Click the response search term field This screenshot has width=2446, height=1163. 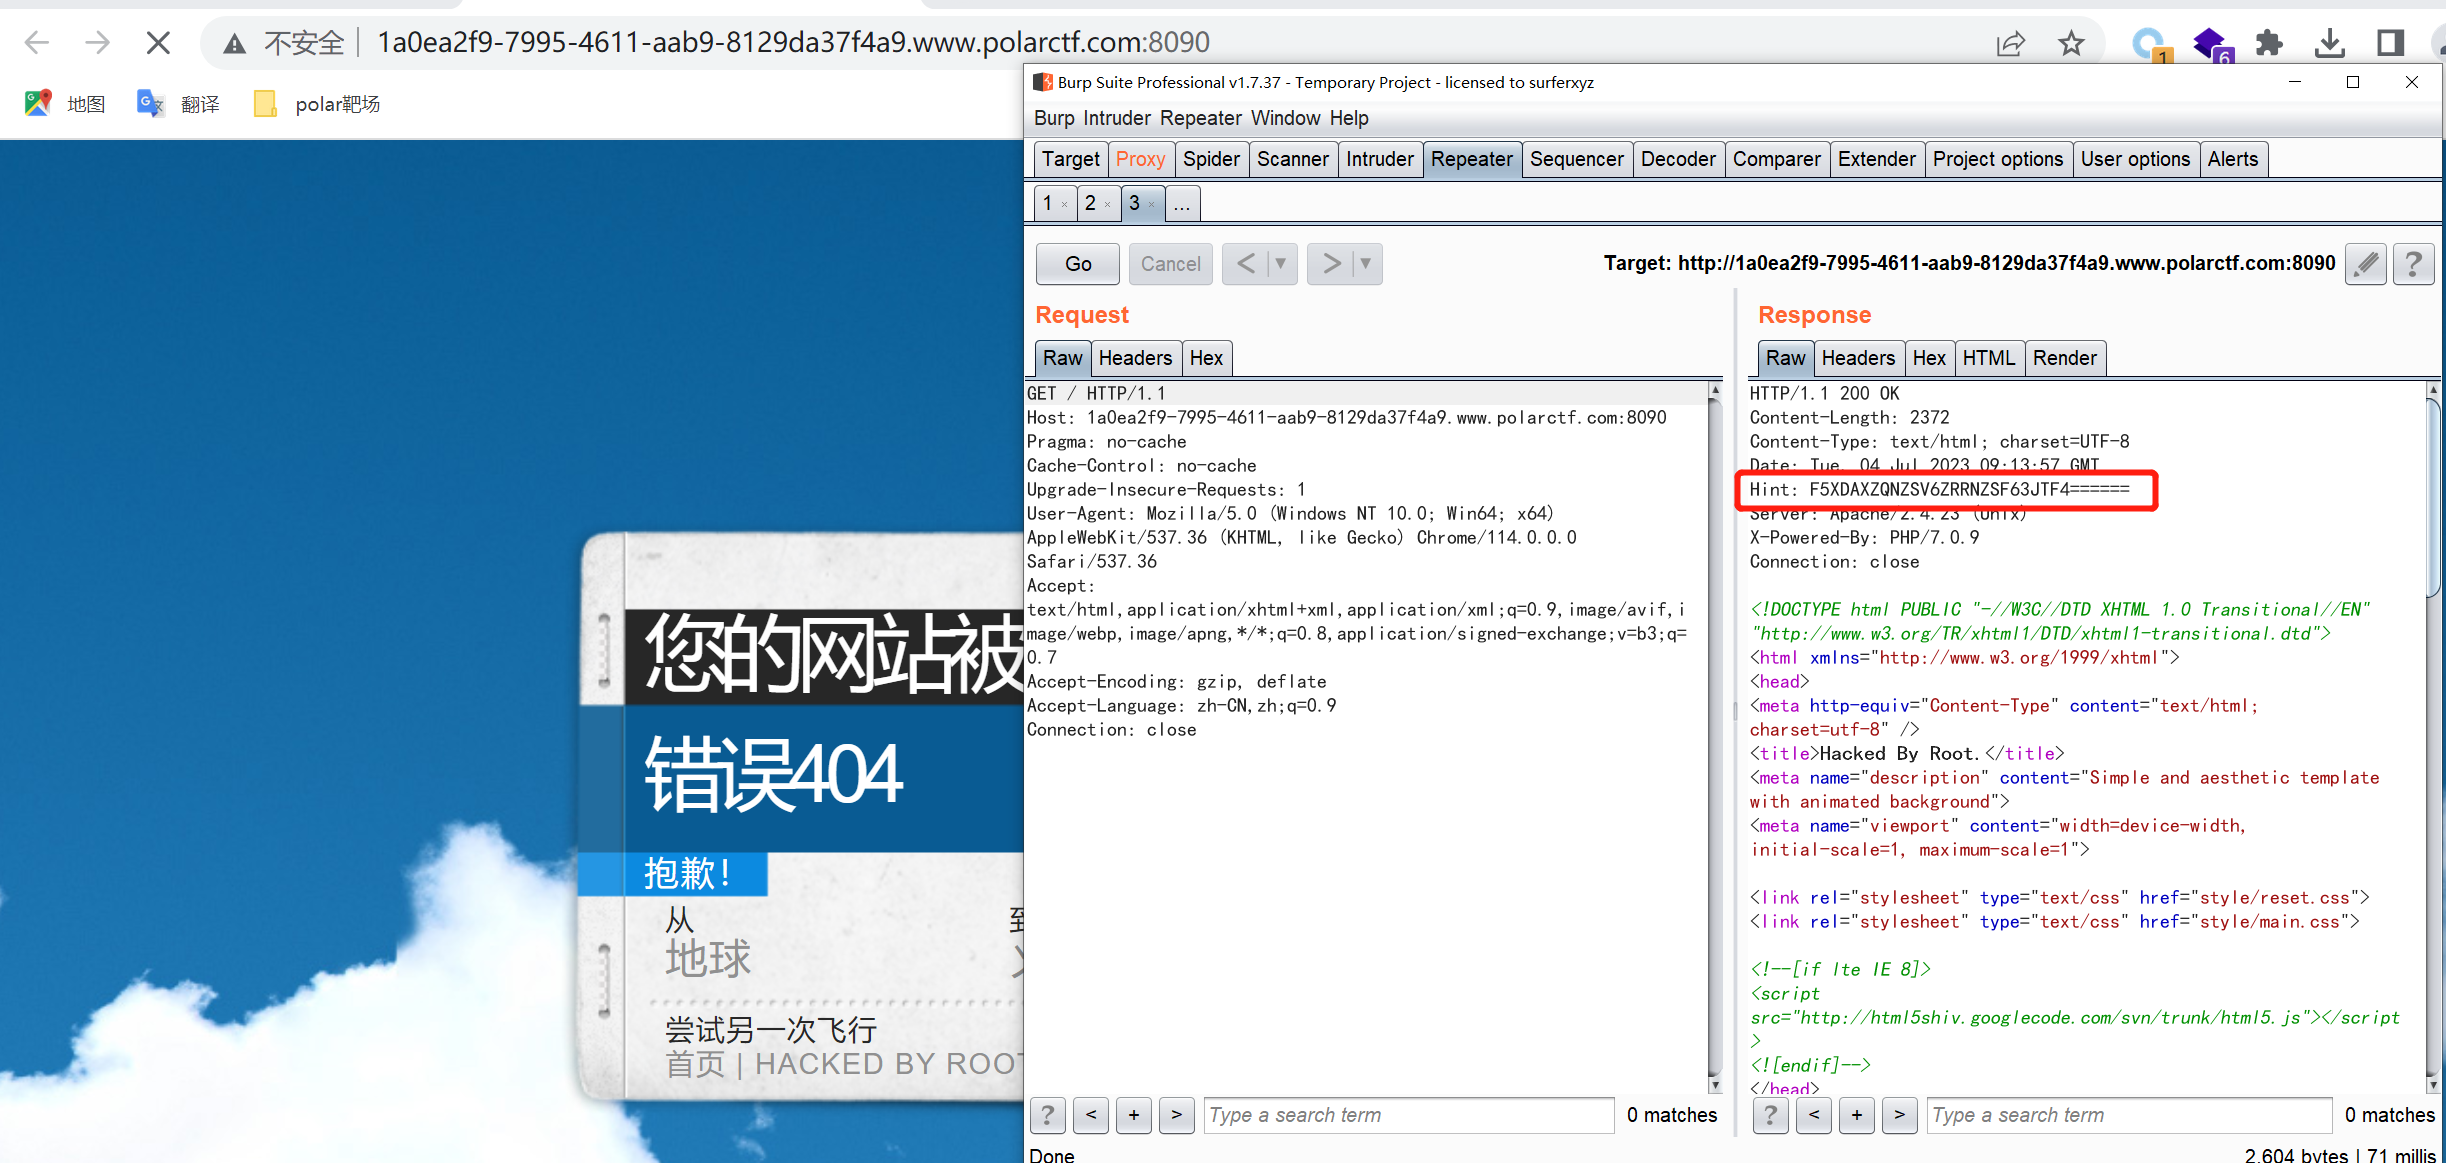[x=2128, y=1115]
